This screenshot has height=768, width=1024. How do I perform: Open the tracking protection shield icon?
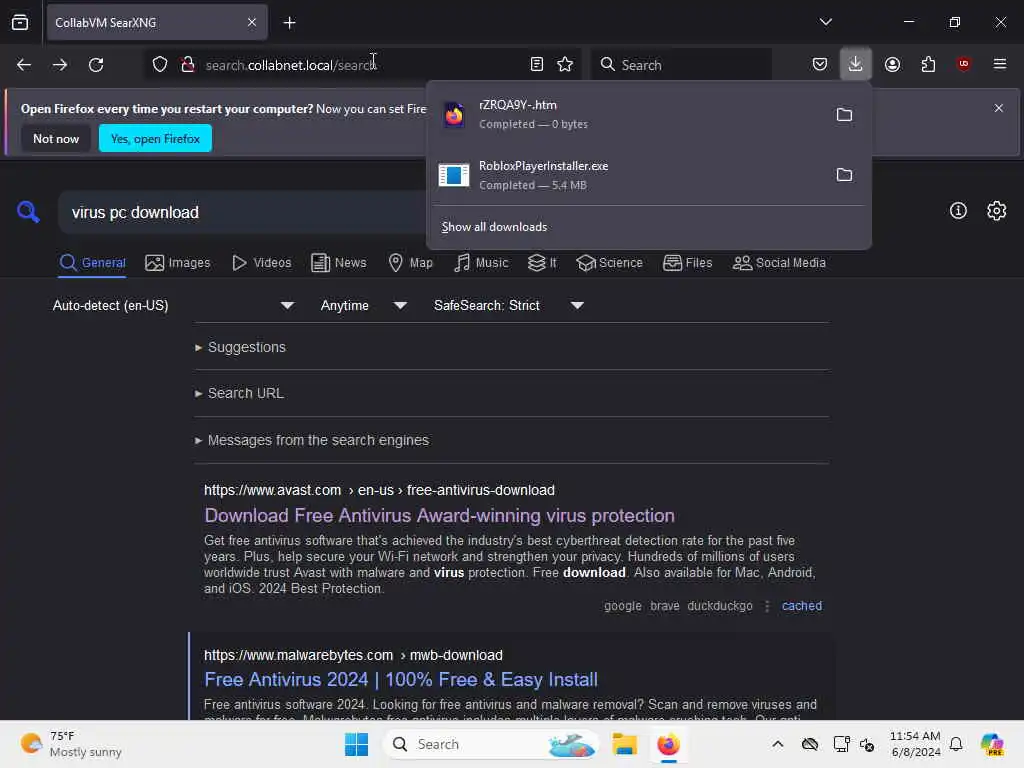[x=160, y=64]
